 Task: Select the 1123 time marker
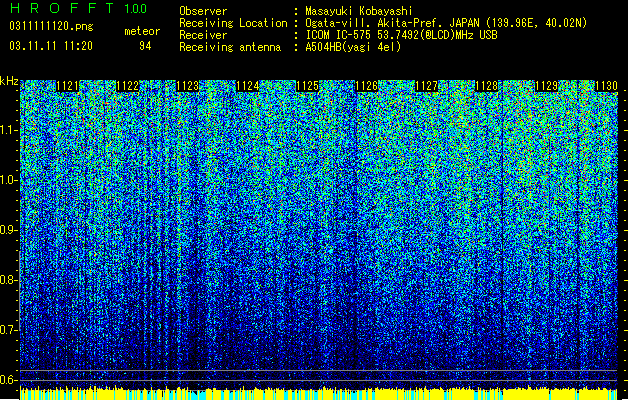(x=187, y=86)
